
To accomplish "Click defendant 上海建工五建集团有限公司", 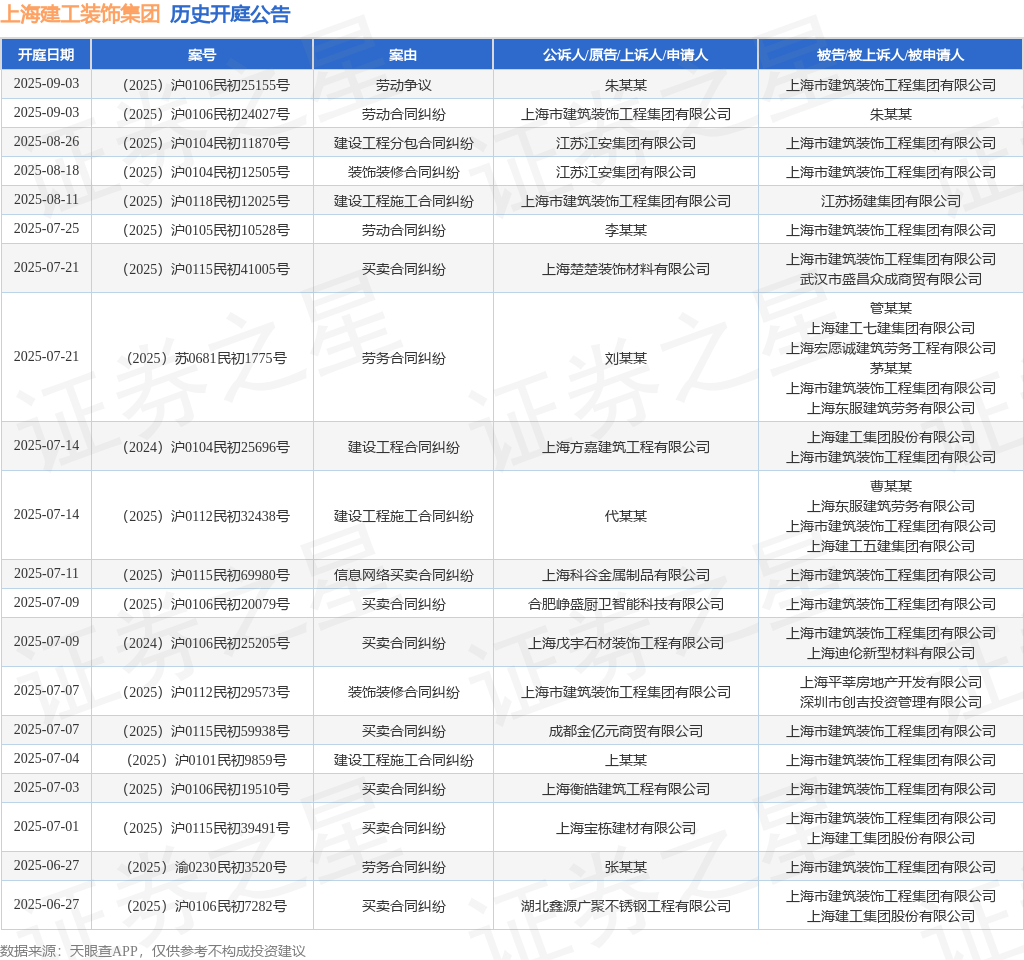I will tap(891, 546).
